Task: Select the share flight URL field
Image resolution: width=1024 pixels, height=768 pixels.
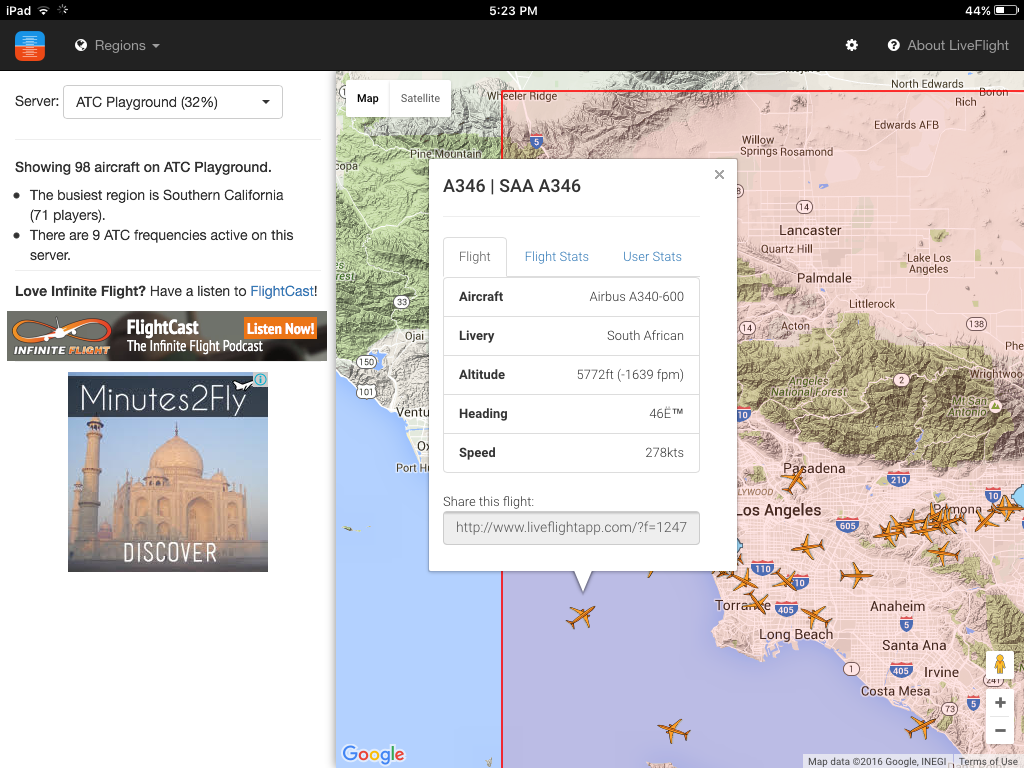Action: [x=571, y=528]
